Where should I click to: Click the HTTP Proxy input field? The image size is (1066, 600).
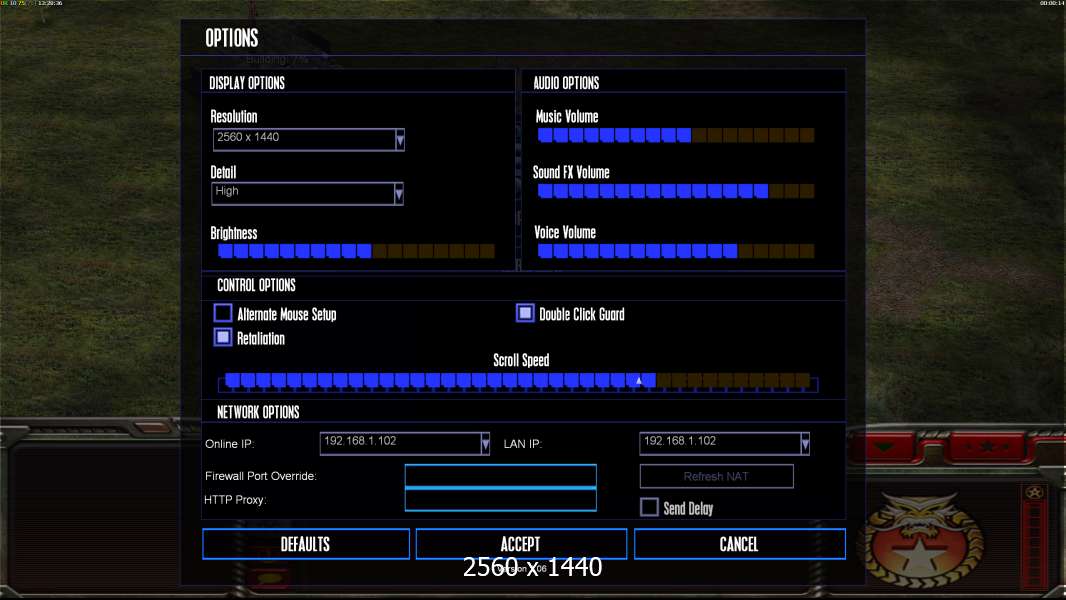point(500,499)
